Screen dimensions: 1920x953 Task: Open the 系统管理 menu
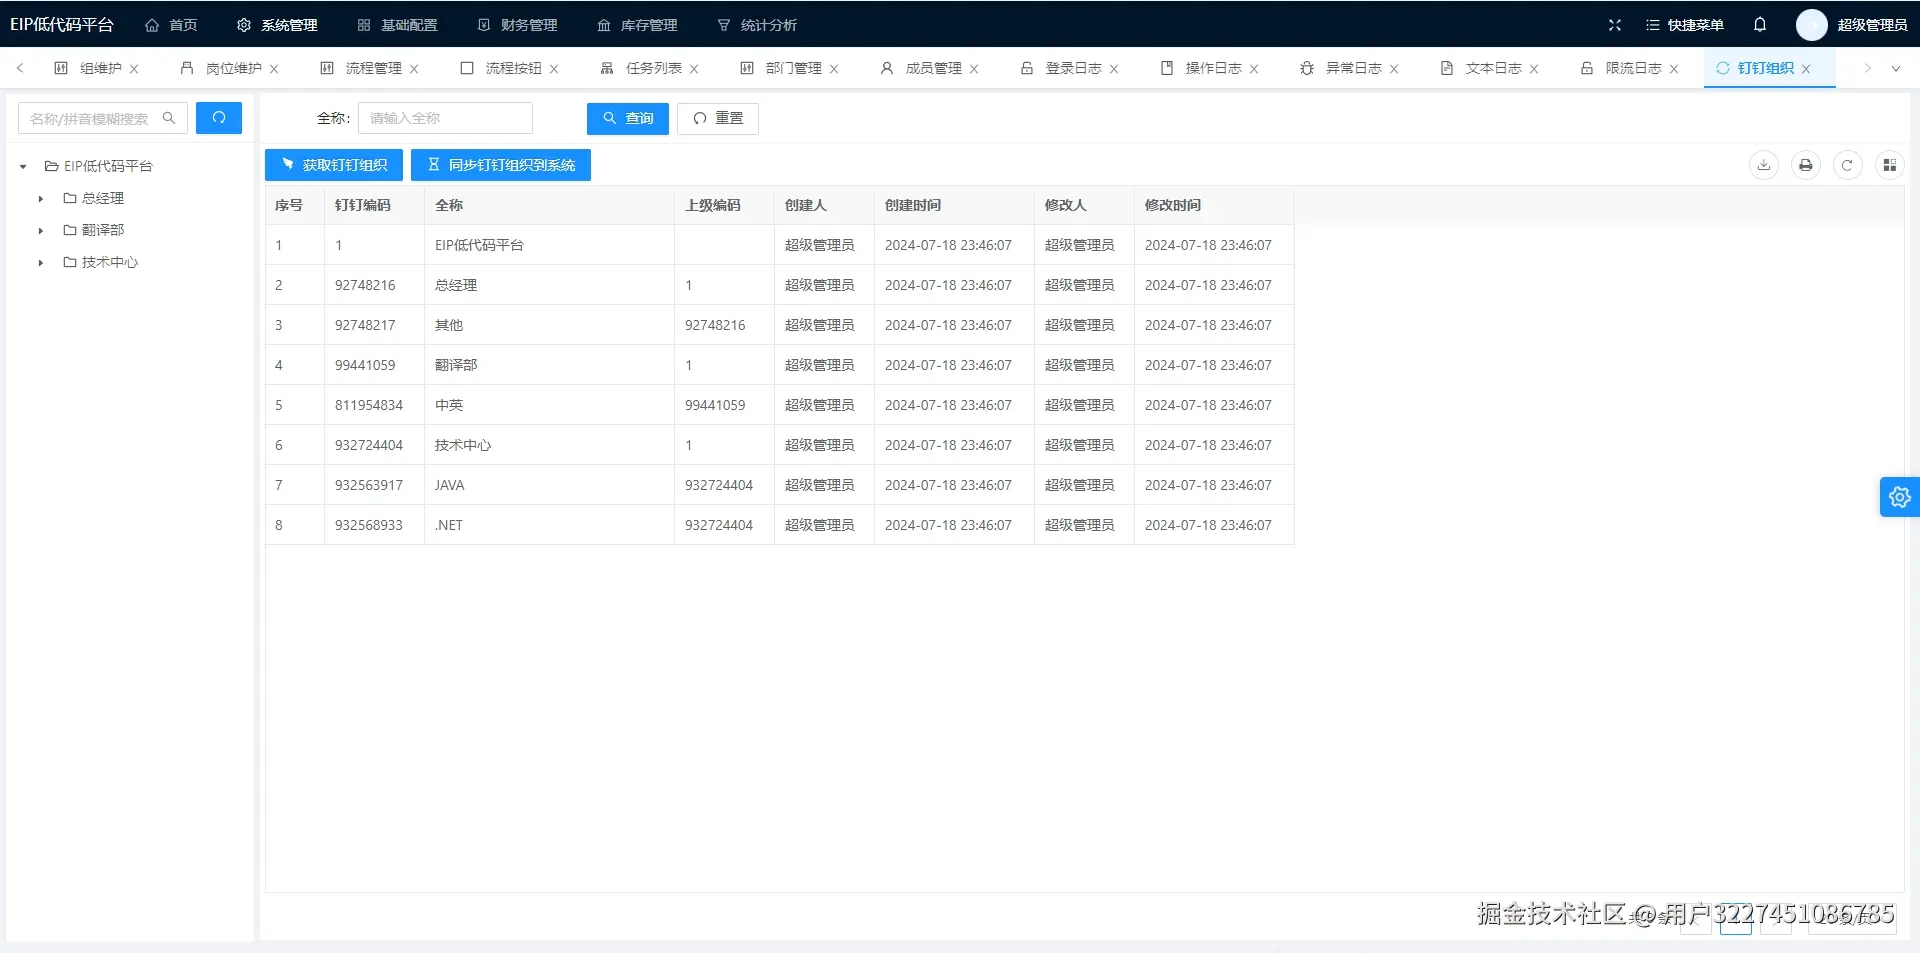(277, 25)
